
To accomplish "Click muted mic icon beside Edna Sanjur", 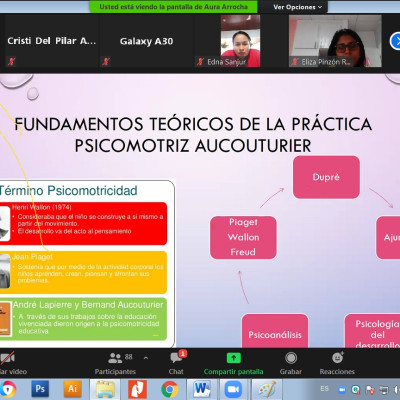I will [200, 62].
